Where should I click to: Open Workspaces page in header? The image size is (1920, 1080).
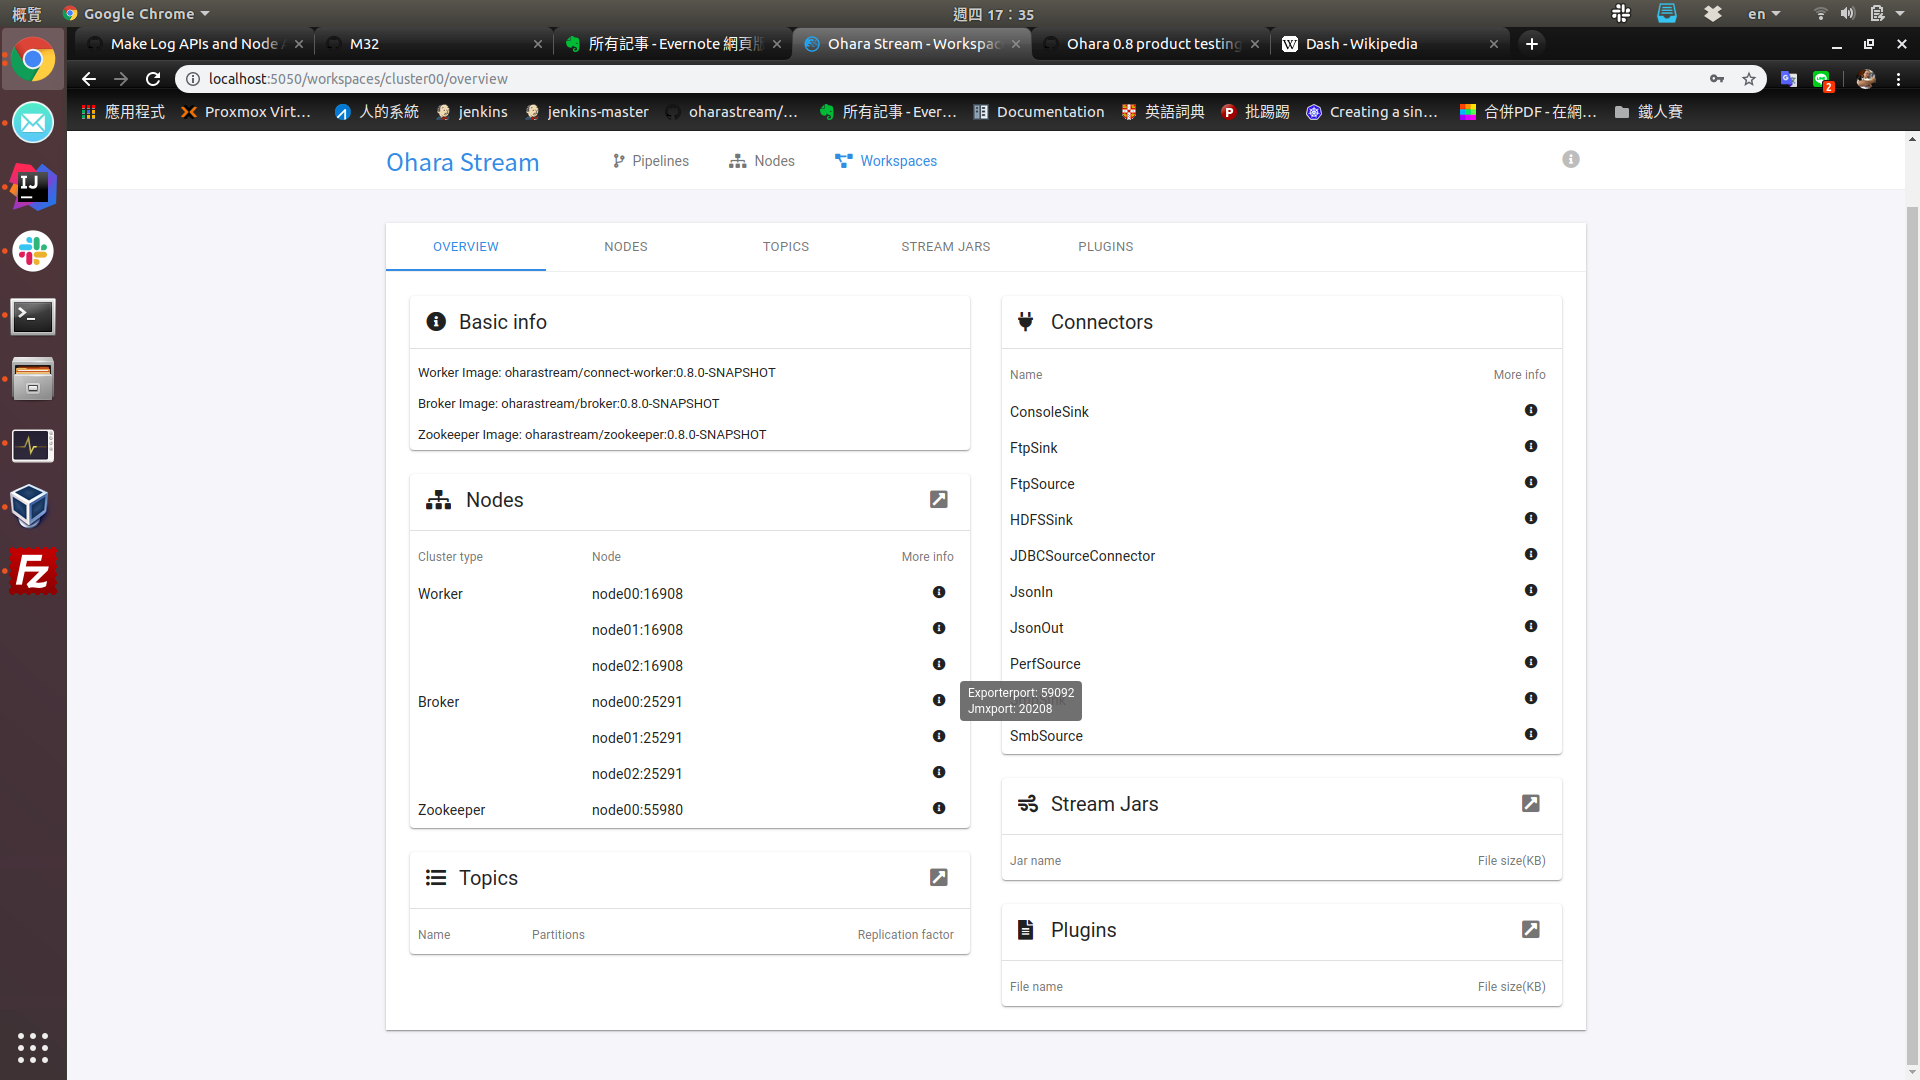[x=886, y=161]
